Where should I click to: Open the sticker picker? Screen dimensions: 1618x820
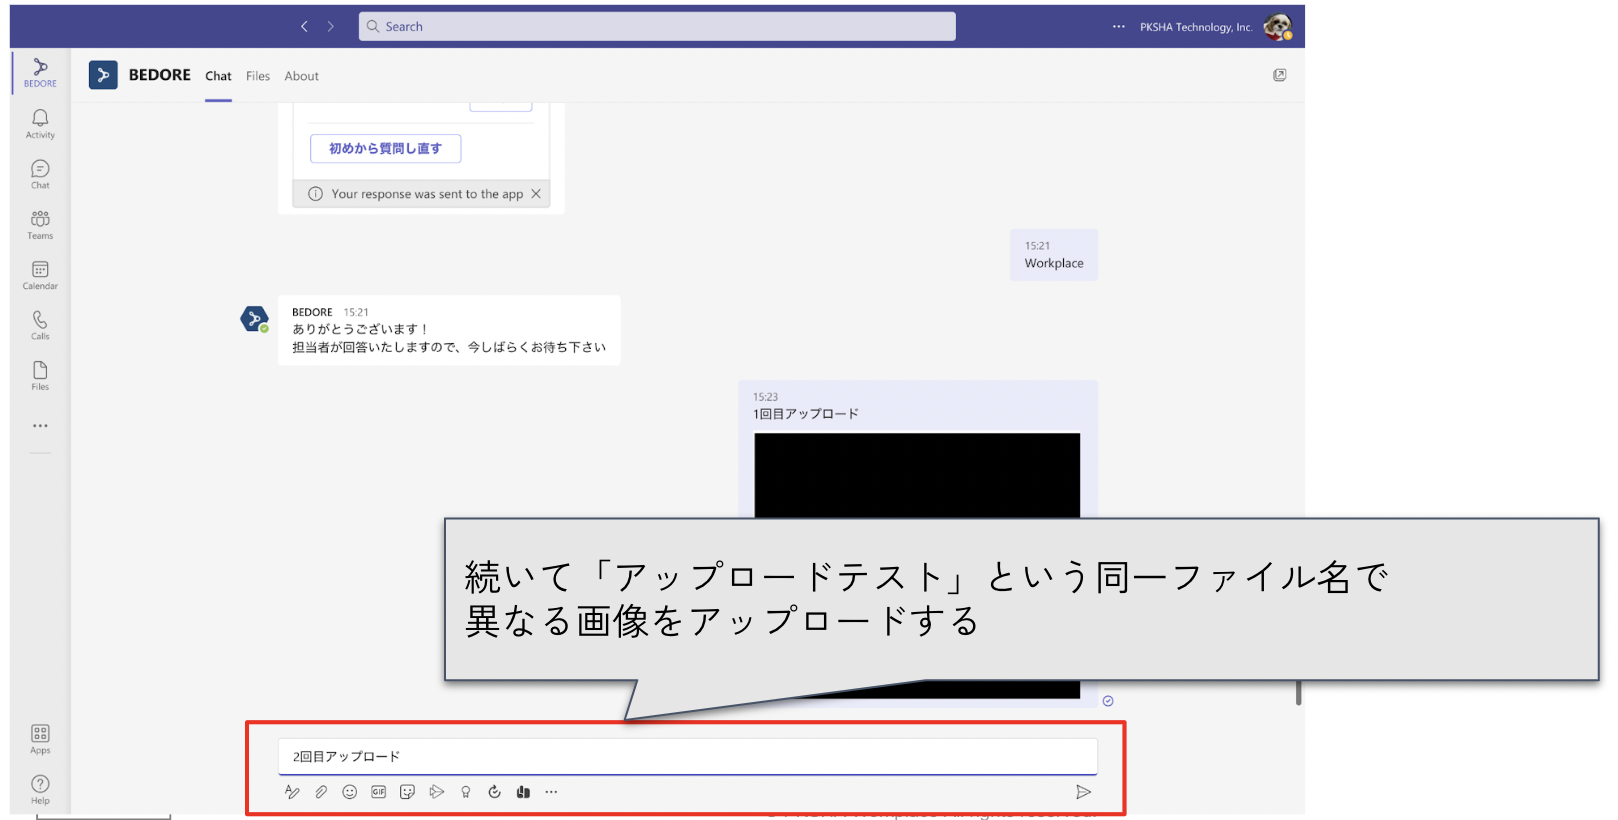[407, 792]
